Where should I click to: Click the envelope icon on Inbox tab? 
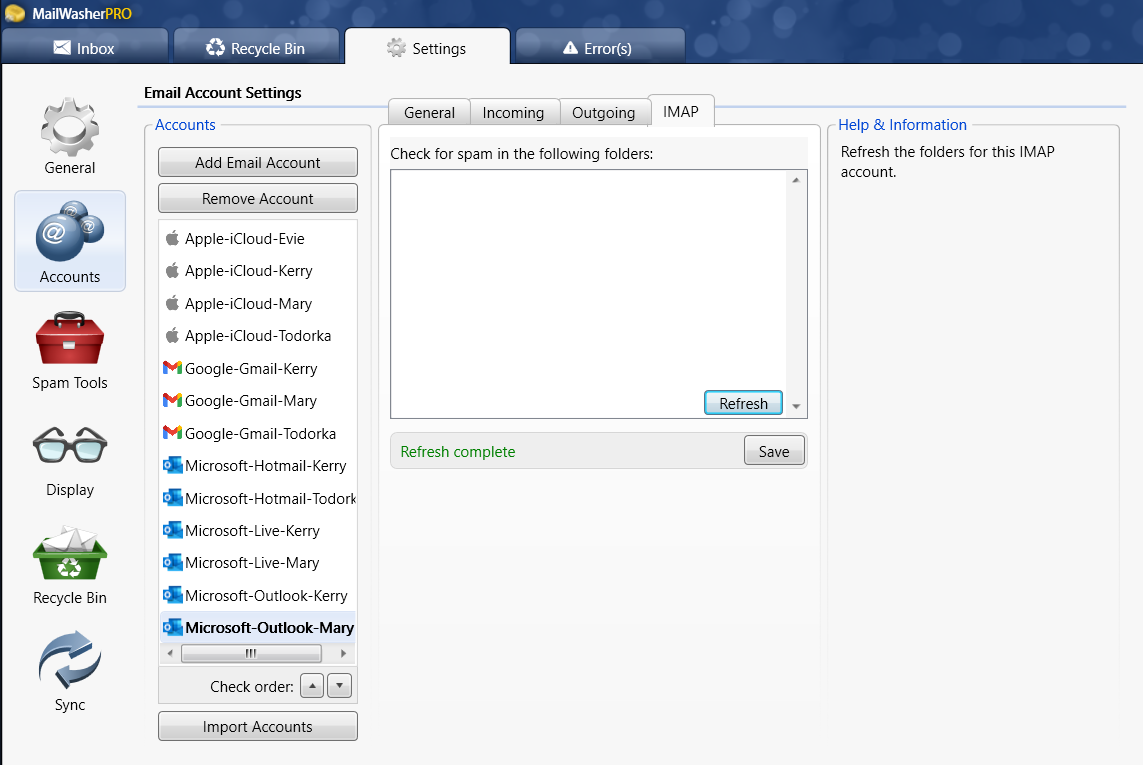62,47
